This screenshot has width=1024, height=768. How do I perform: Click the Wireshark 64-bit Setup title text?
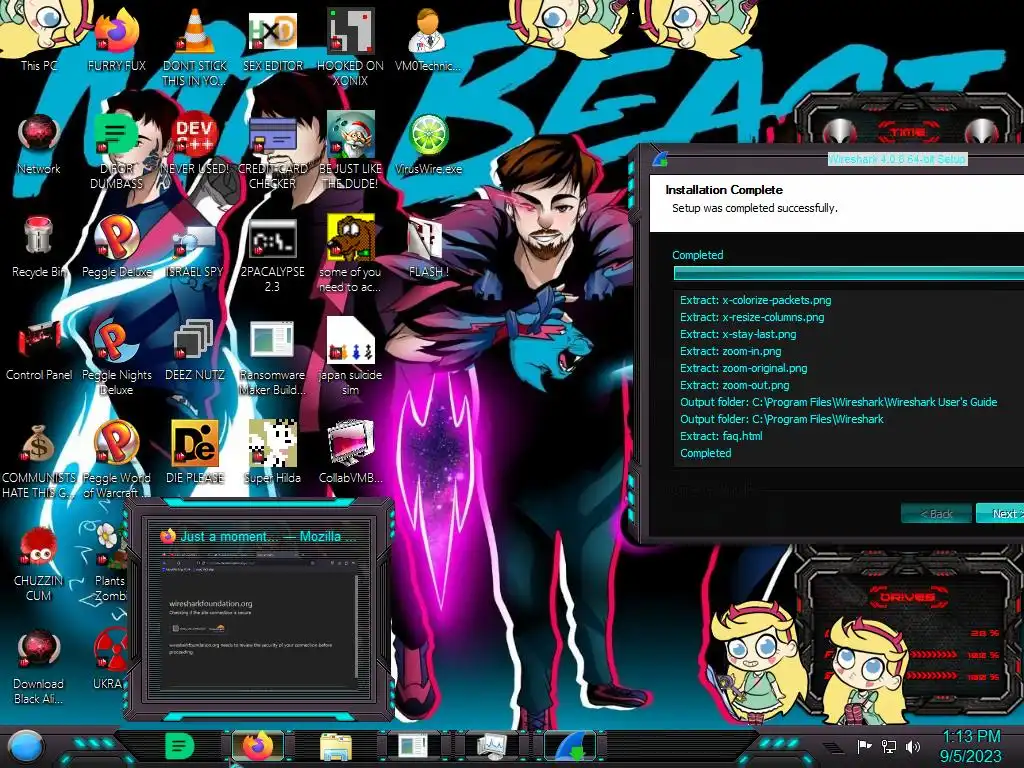(896, 159)
